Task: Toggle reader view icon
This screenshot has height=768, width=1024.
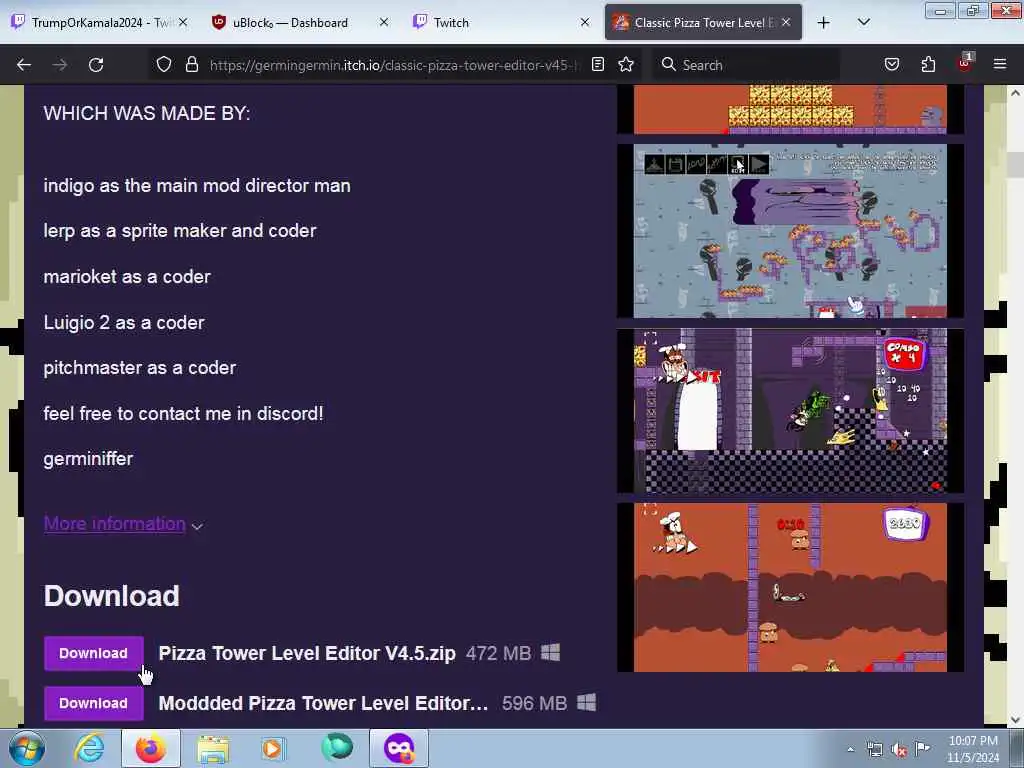Action: coord(598,64)
